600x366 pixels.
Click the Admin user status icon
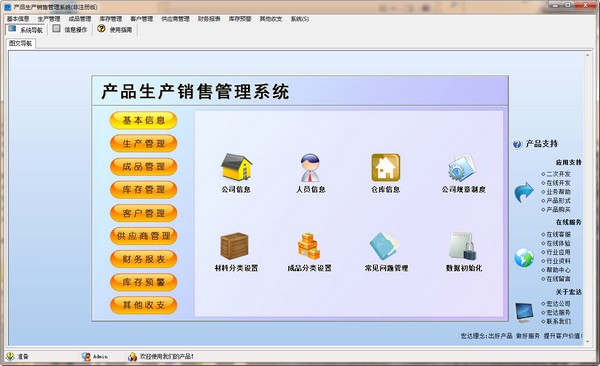click(86, 356)
